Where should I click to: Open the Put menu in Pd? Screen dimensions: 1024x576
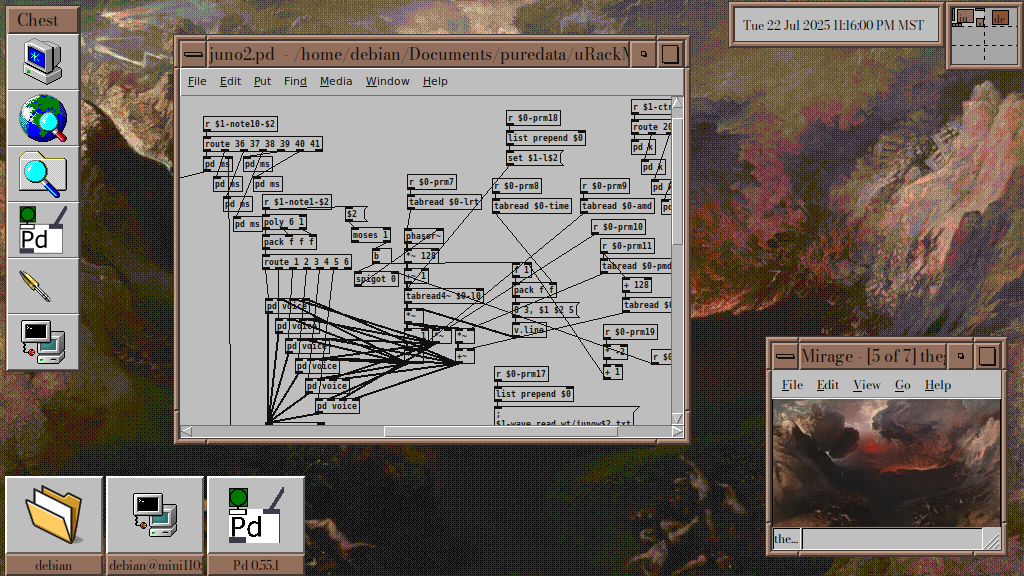[262, 81]
